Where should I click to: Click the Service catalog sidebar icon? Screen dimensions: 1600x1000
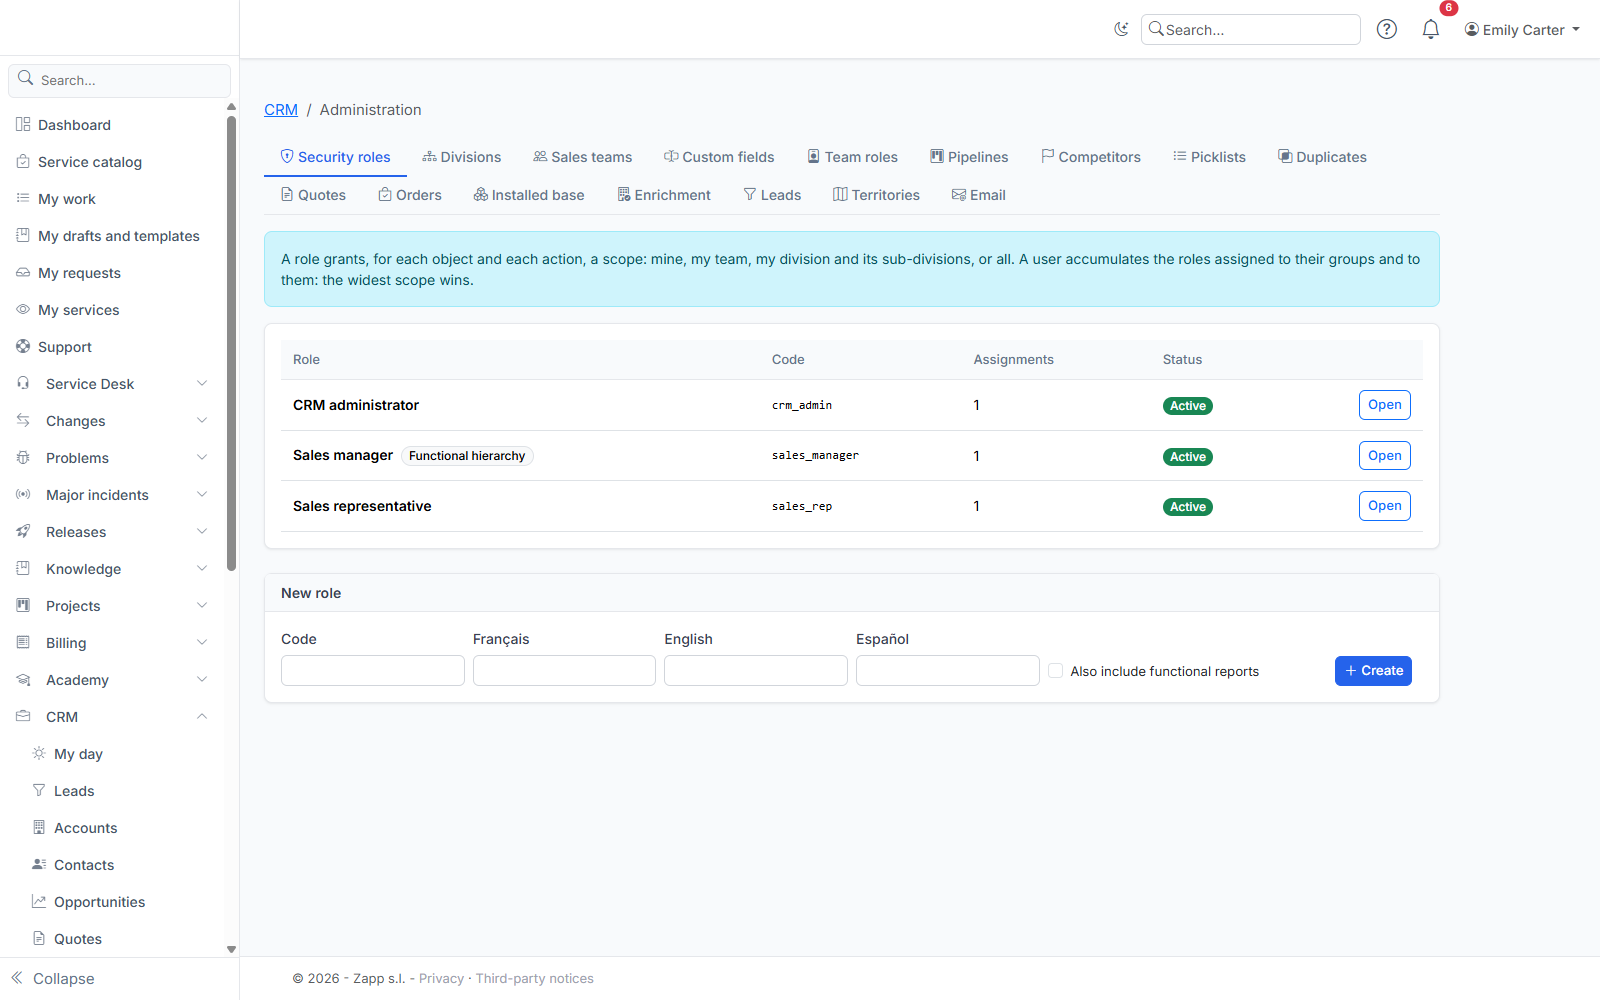click(x=23, y=162)
